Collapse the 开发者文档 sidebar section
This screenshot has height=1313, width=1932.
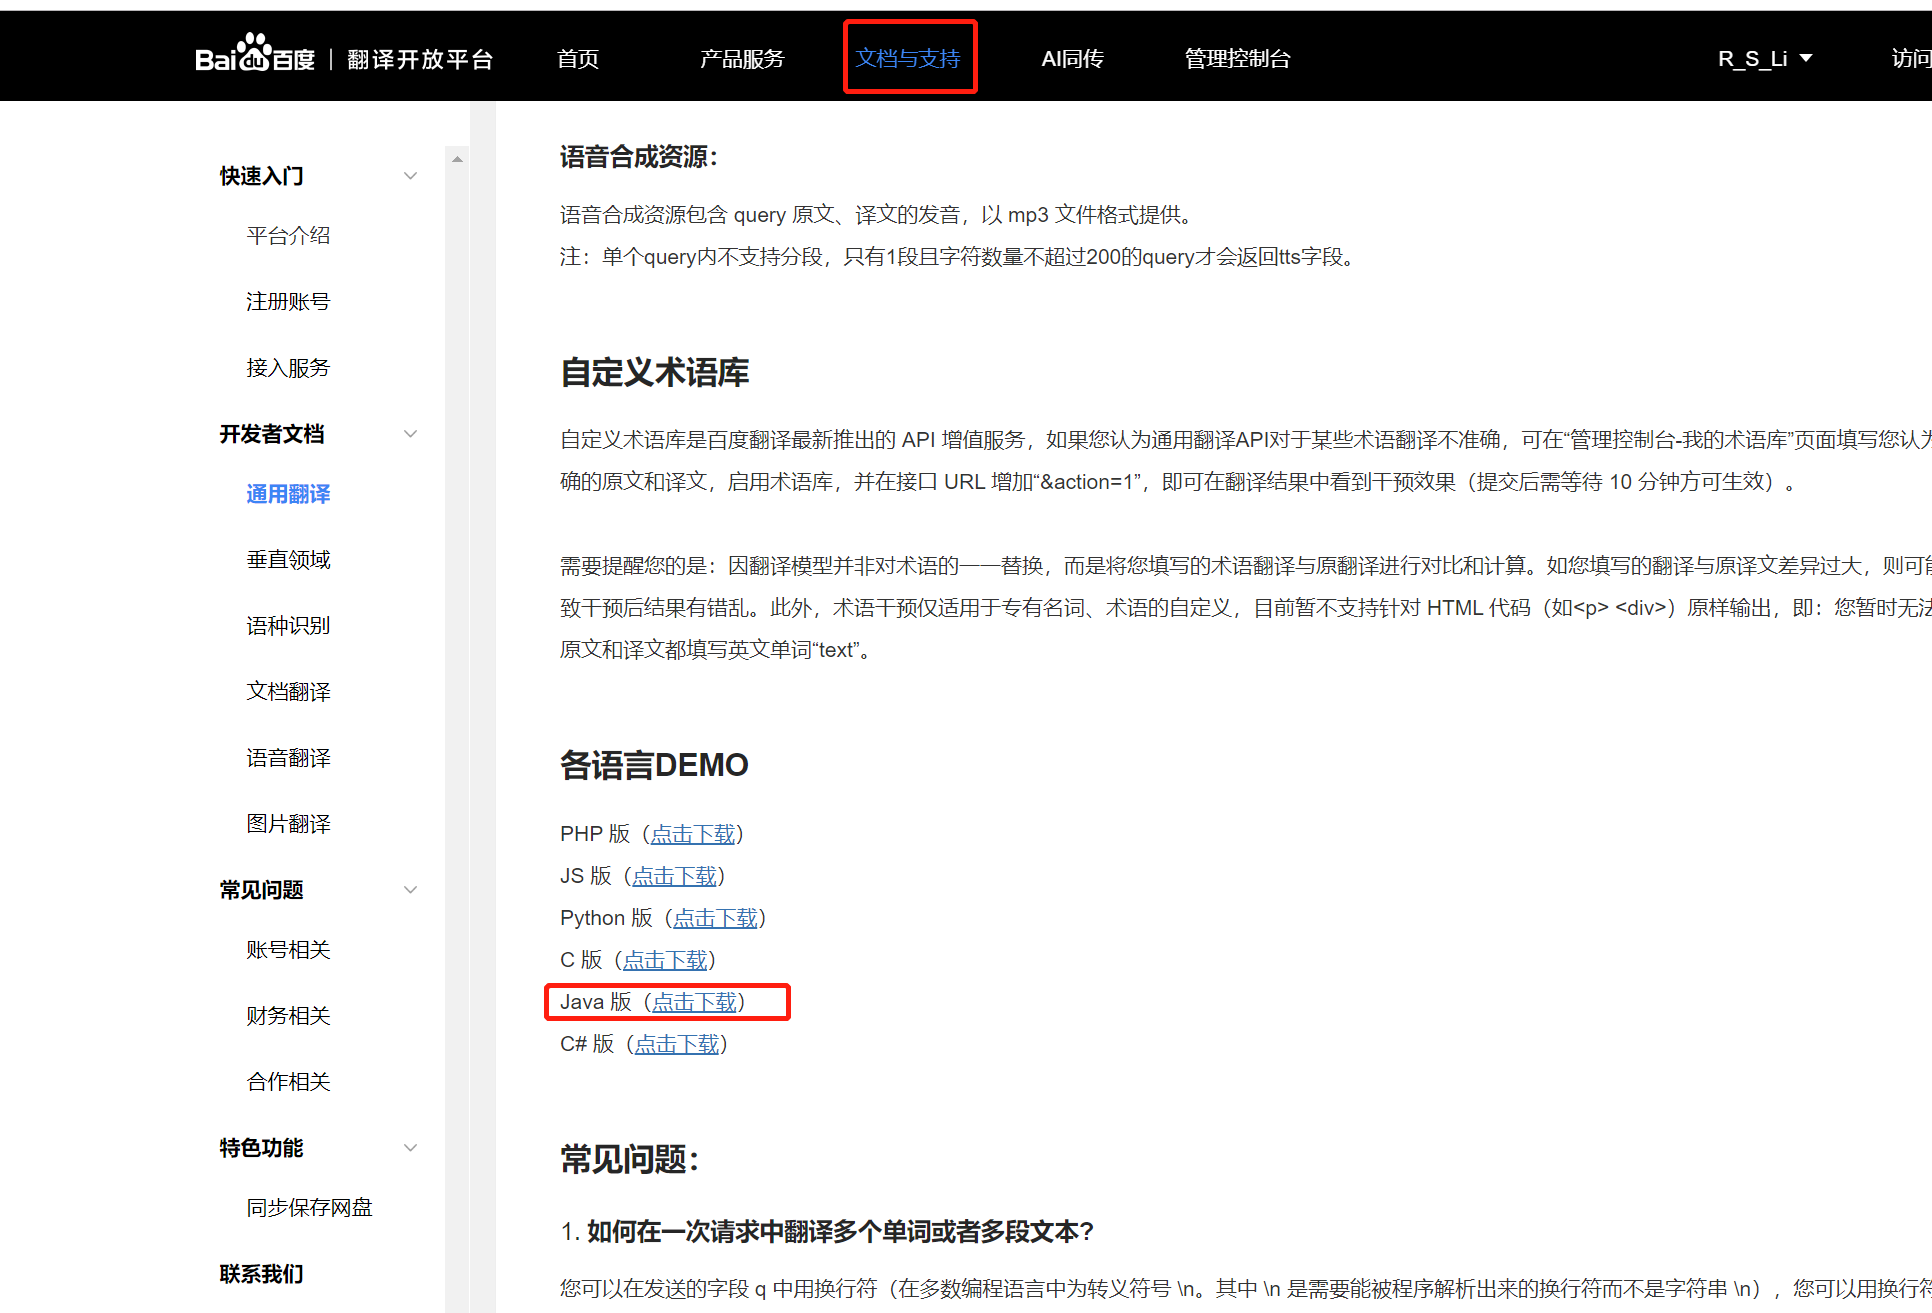[410, 434]
